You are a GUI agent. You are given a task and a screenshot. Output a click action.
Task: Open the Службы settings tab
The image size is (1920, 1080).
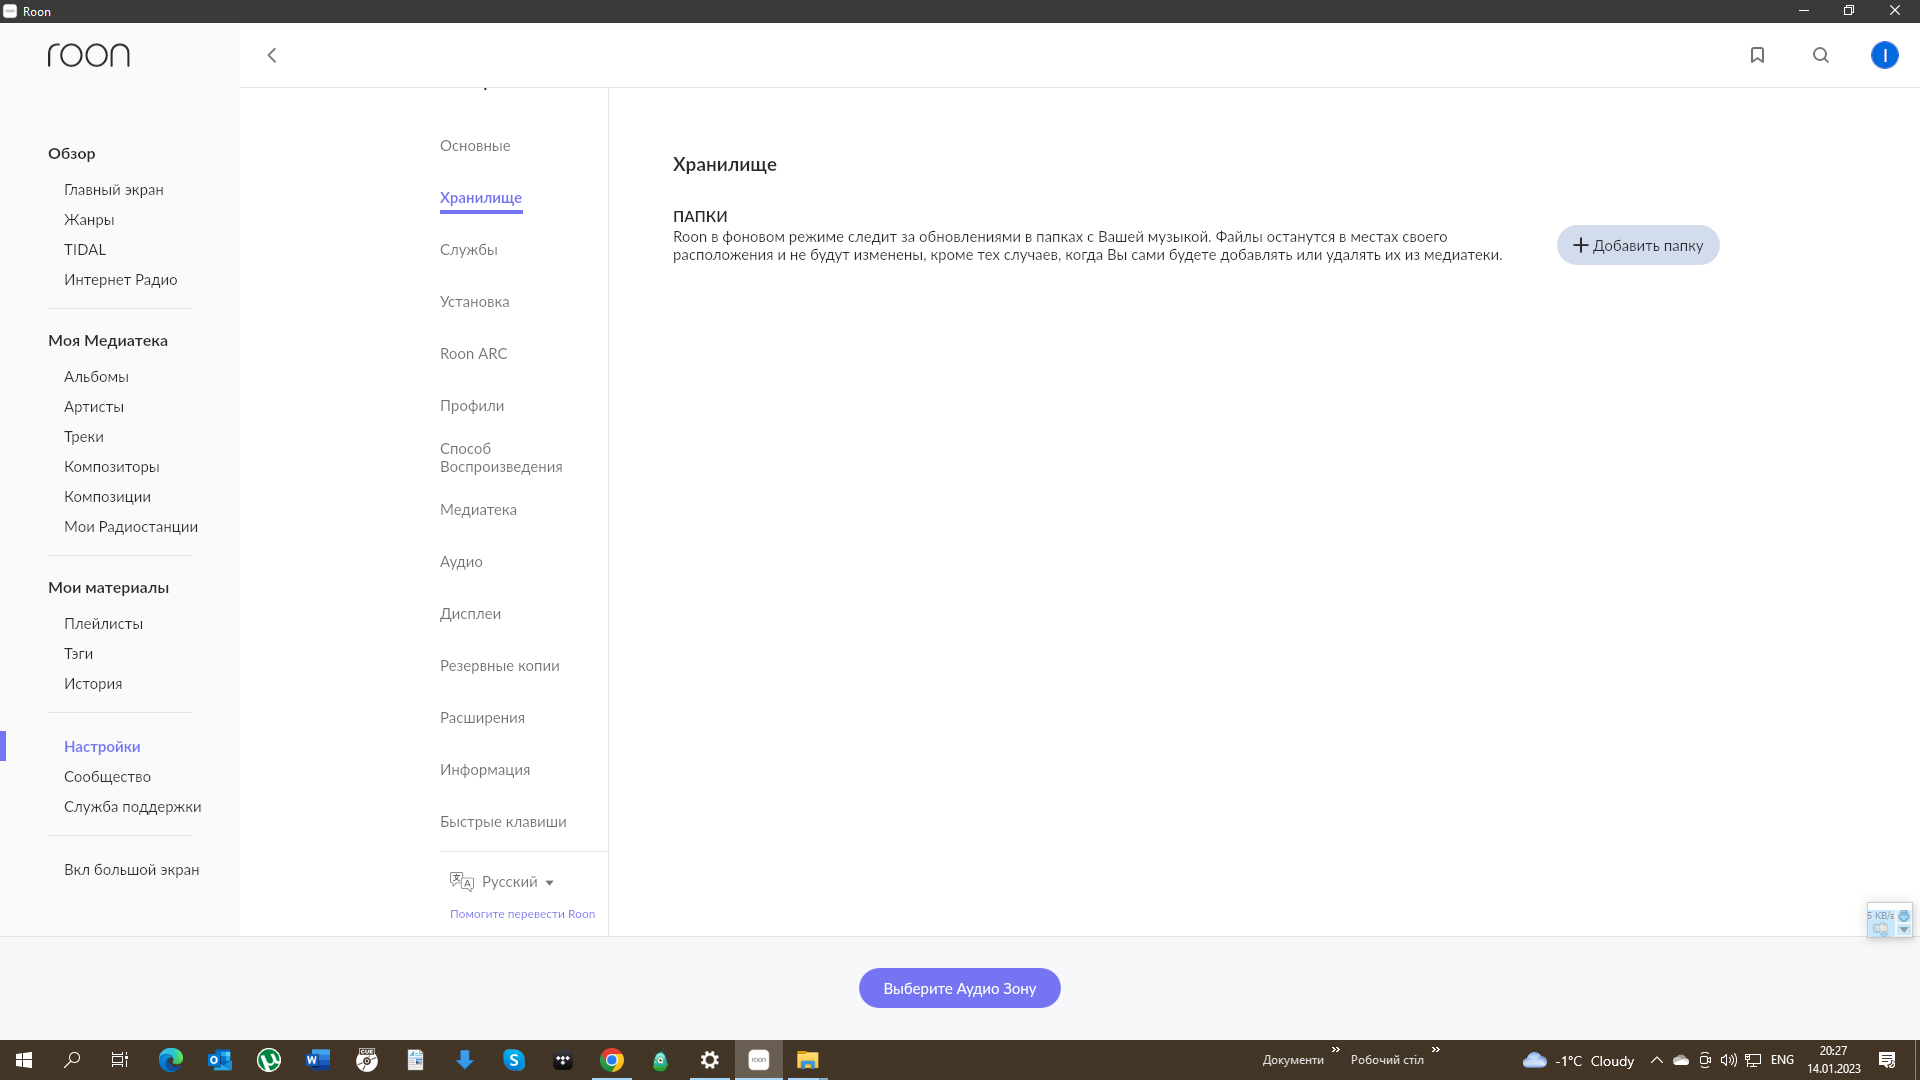469,249
